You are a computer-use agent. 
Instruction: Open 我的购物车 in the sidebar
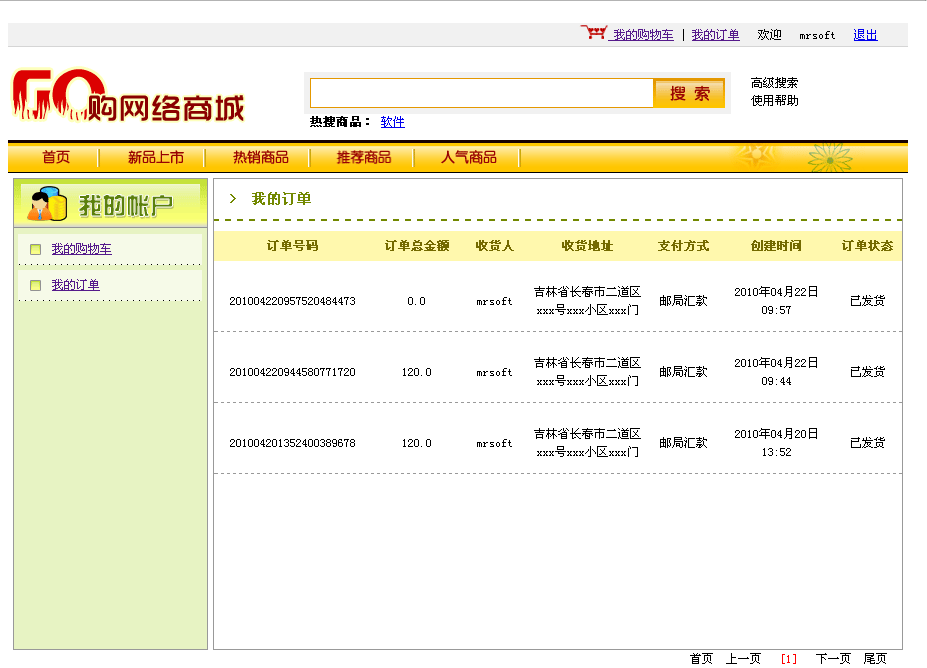point(82,249)
